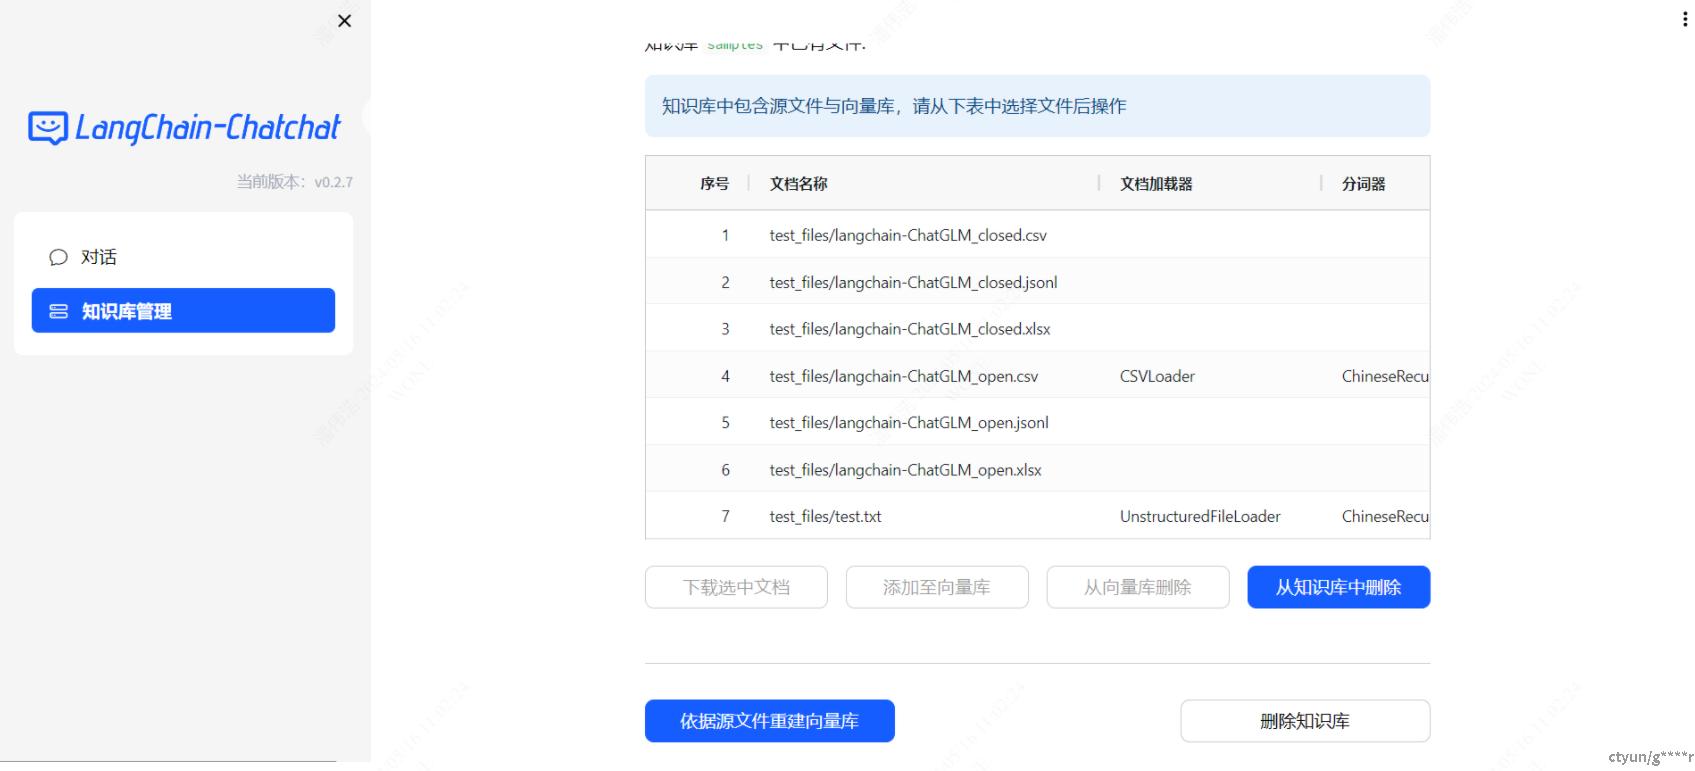Screen dimensions: 1695x771
Task: Click the 下载选中文档 button
Action: point(736,587)
